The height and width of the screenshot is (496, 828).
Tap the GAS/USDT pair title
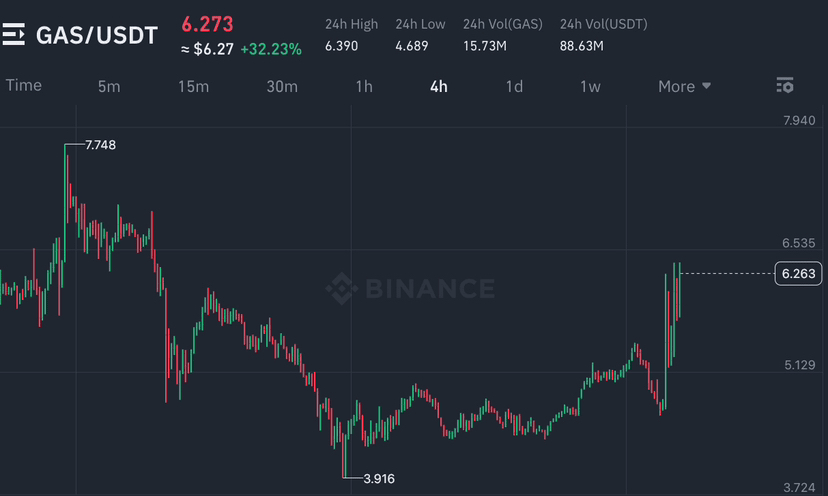point(97,35)
